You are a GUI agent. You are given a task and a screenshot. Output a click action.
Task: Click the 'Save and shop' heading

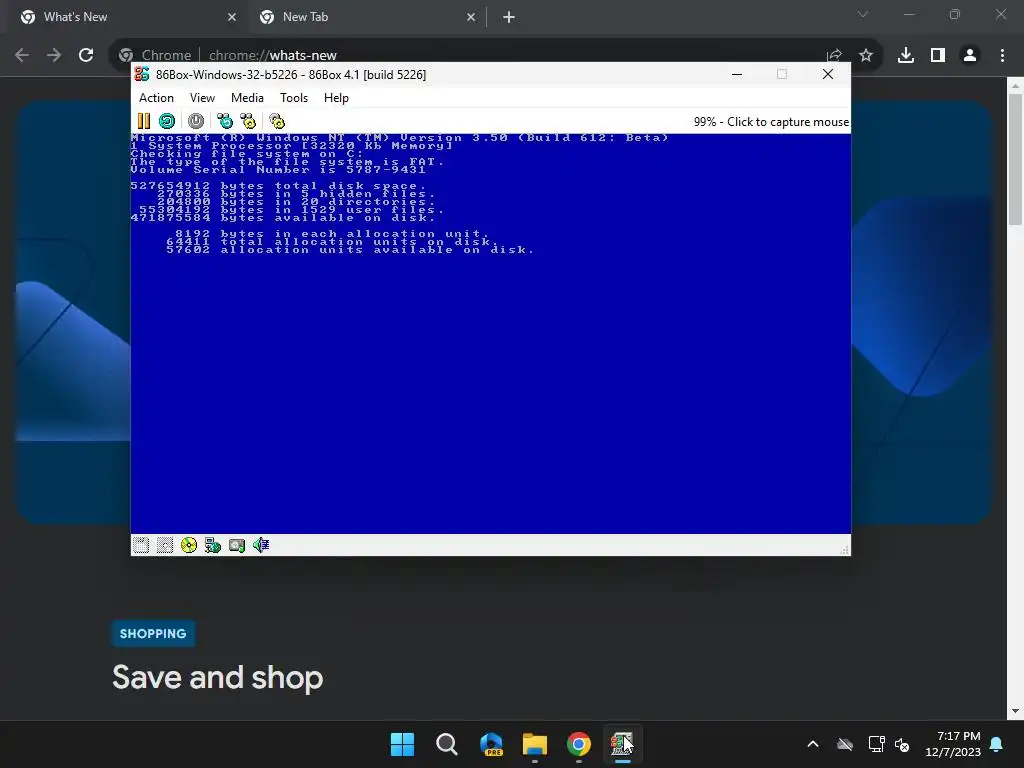click(217, 677)
